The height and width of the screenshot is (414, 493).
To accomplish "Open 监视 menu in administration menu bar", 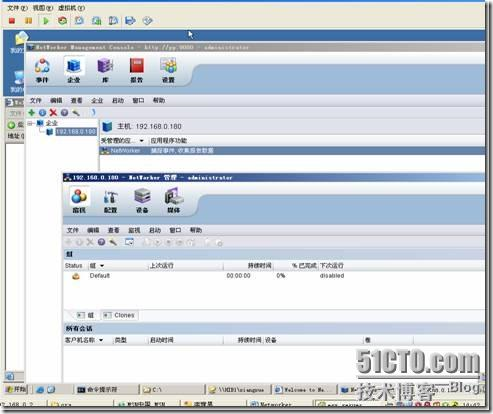I will [134, 230].
